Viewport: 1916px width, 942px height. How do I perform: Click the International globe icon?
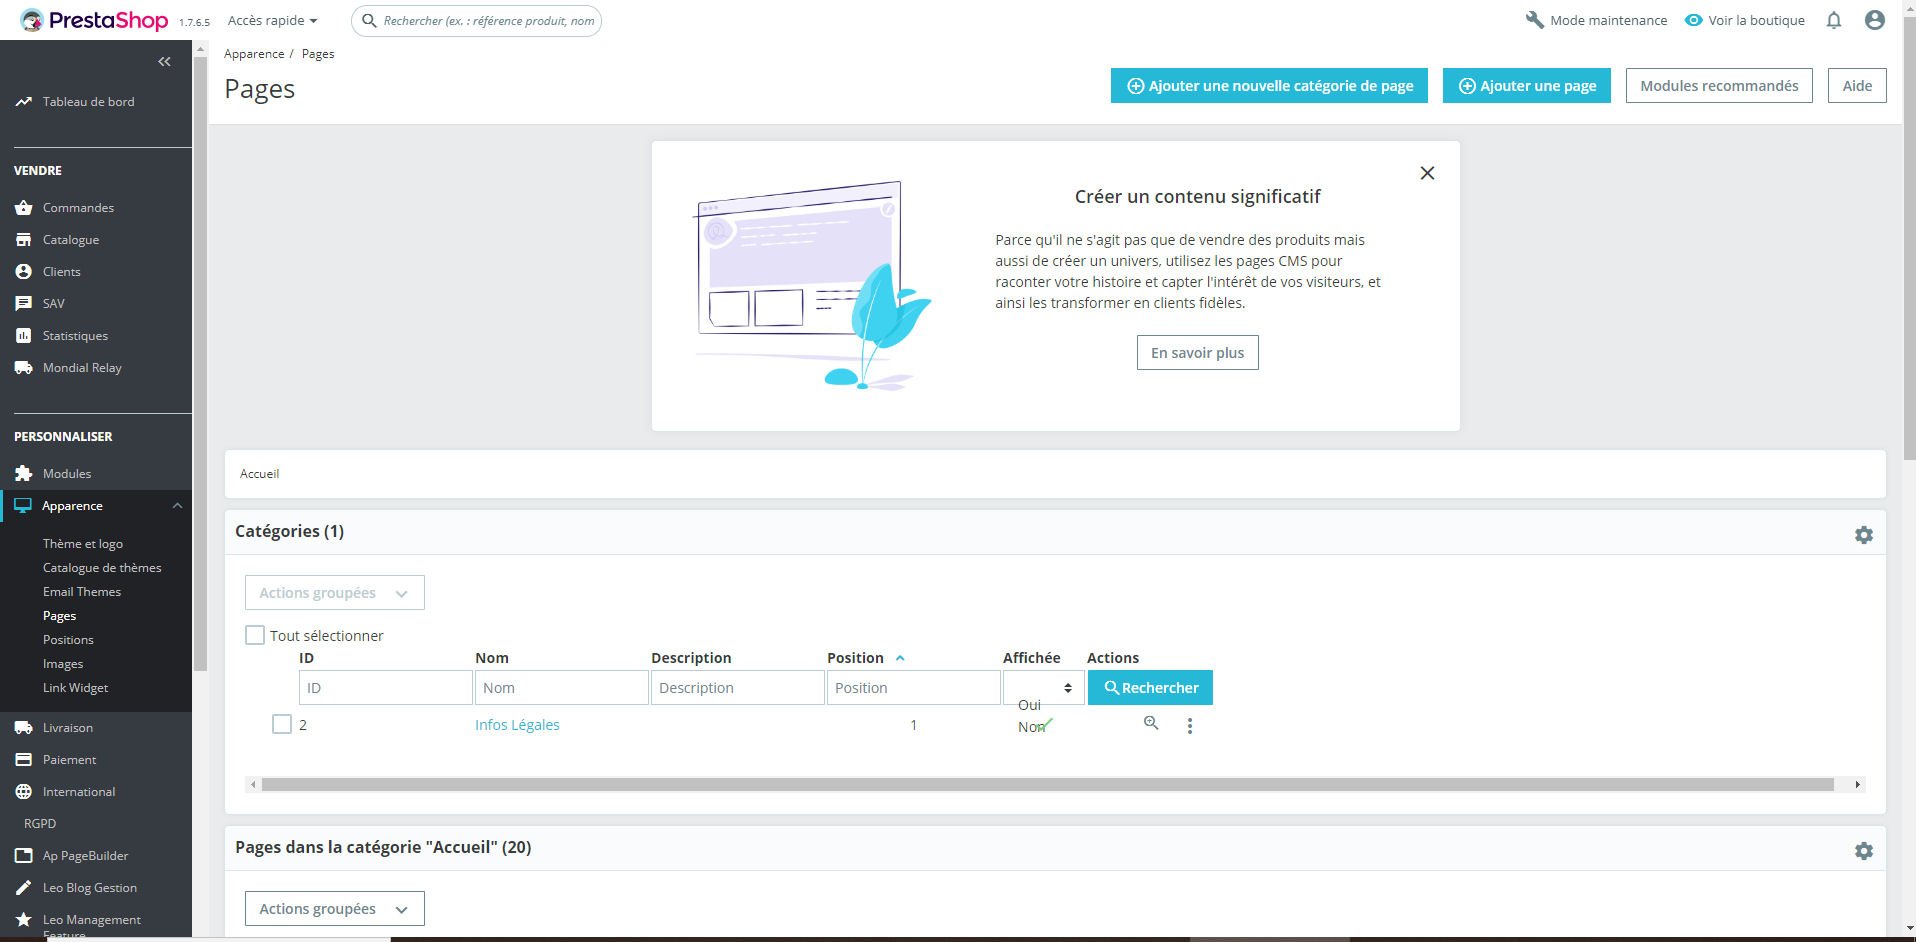24,792
